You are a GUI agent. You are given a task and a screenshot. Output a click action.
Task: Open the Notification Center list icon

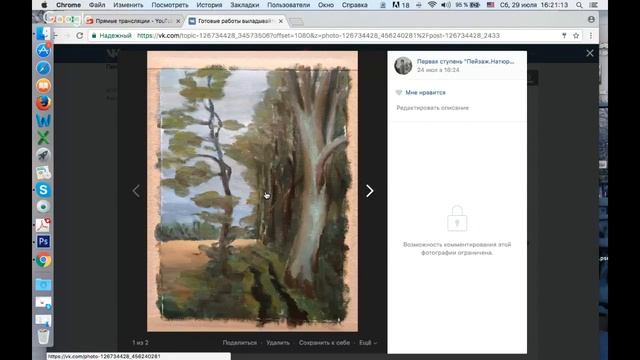[594, 5]
